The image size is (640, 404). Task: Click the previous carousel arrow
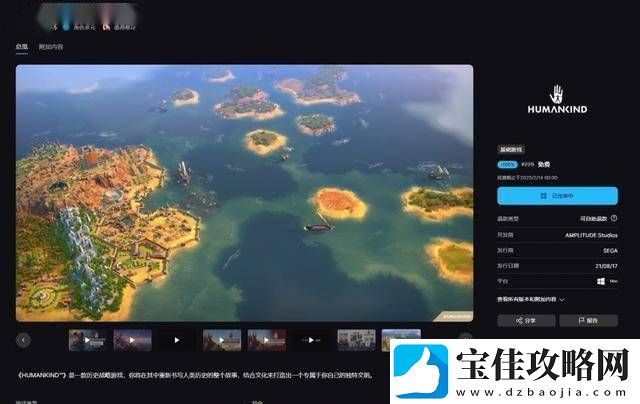(x=23, y=340)
